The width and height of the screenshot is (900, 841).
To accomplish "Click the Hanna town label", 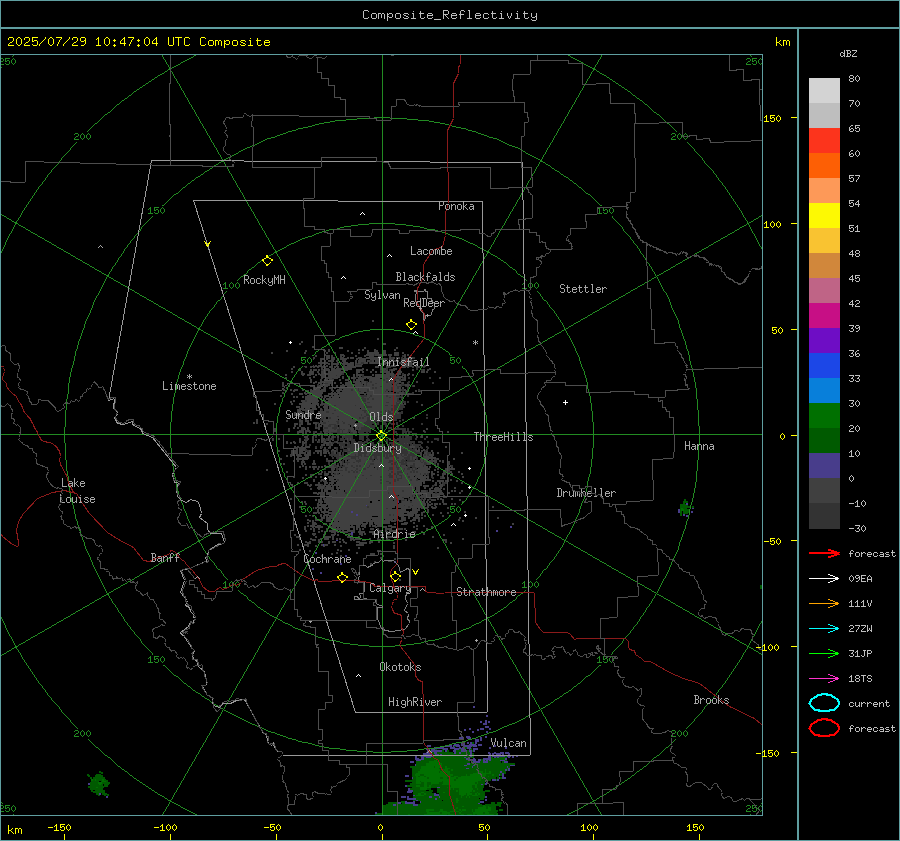I will [x=699, y=446].
